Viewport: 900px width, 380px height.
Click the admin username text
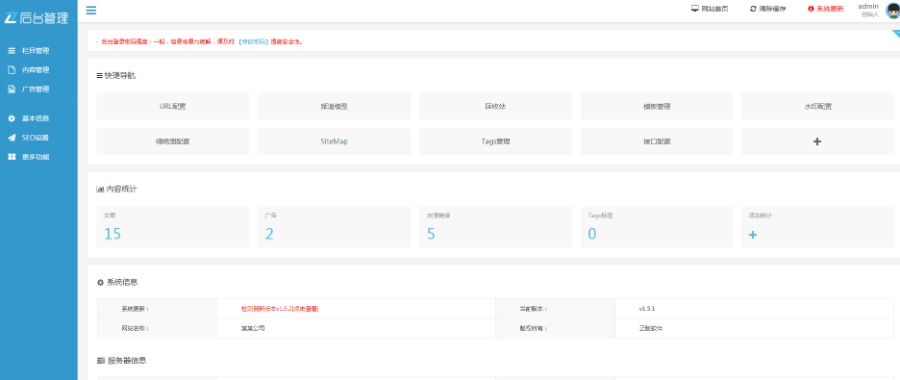[868, 6]
